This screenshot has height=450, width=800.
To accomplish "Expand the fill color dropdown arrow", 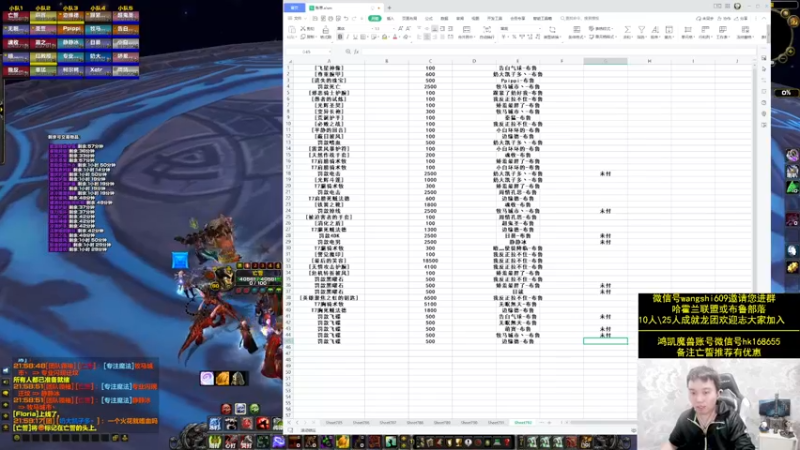I will pos(389,37).
